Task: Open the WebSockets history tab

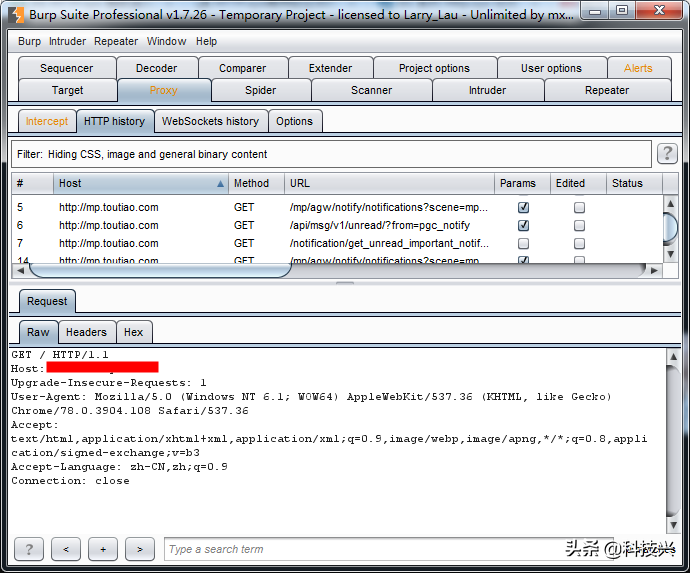Action: click(x=210, y=121)
